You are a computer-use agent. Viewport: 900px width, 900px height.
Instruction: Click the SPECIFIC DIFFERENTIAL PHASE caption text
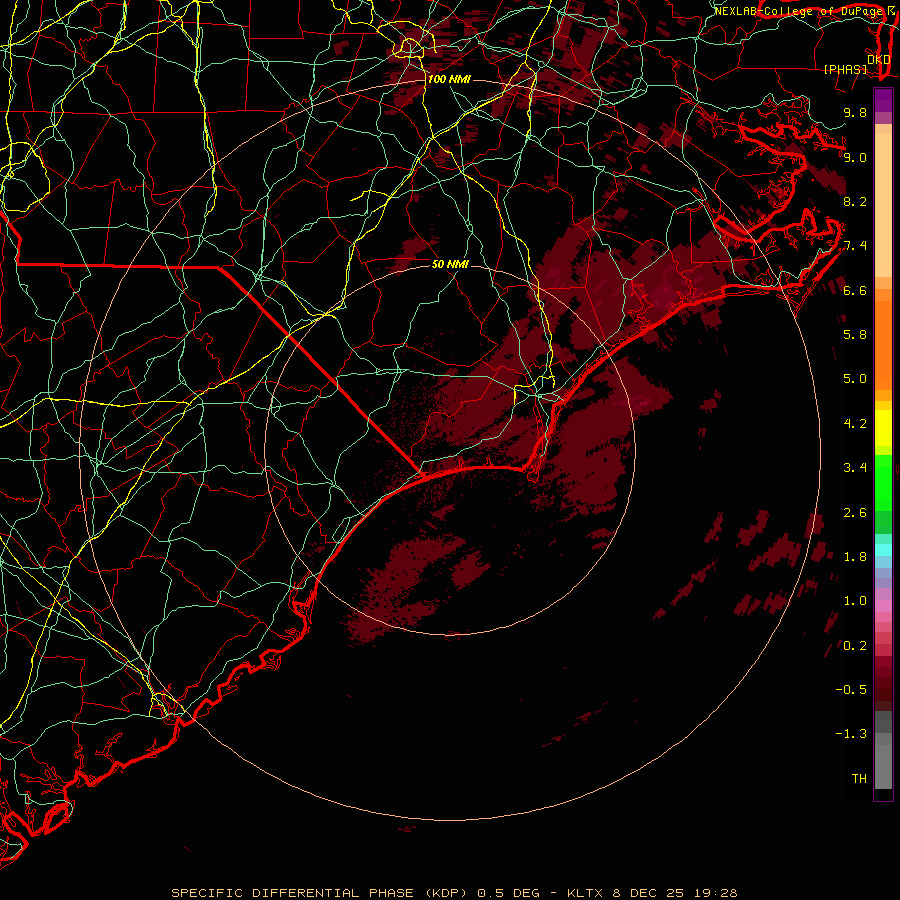tap(292, 893)
